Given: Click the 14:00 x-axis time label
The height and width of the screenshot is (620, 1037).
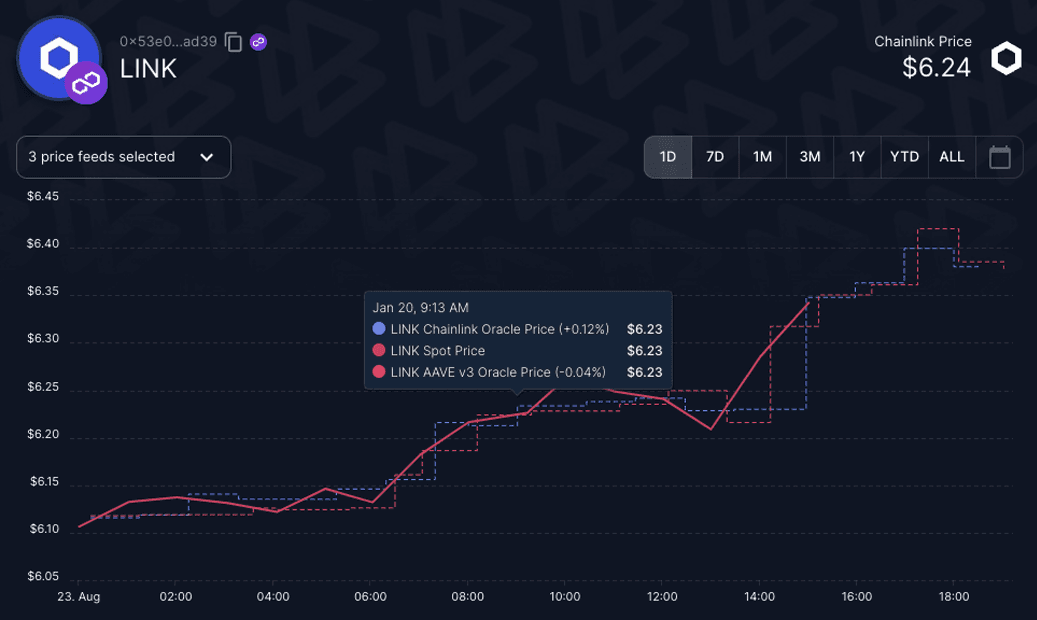Looking at the screenshot, I should (759, 597).
